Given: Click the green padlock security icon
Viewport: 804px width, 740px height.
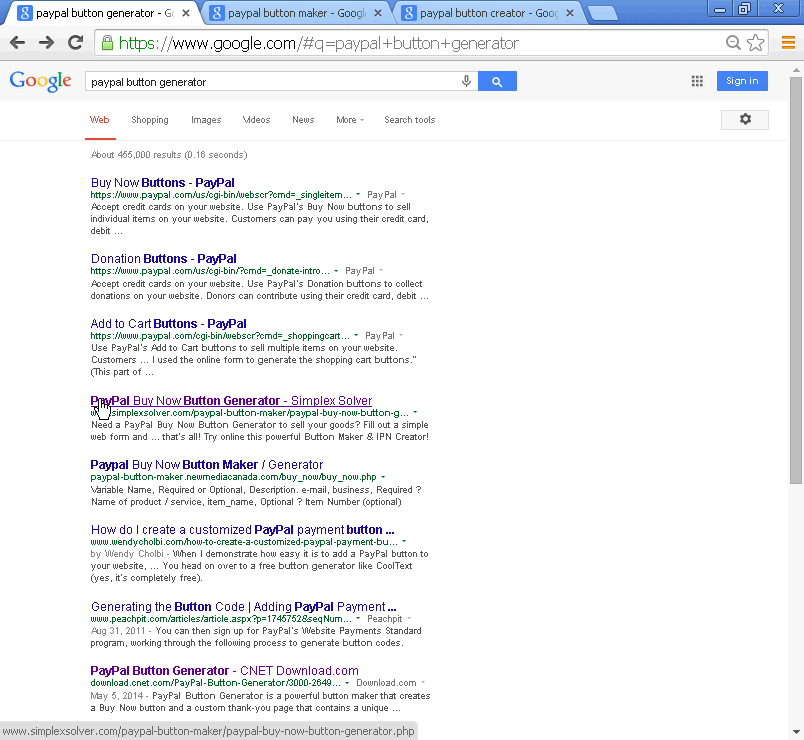Looking at the screenshot, I should coord(107,43).
